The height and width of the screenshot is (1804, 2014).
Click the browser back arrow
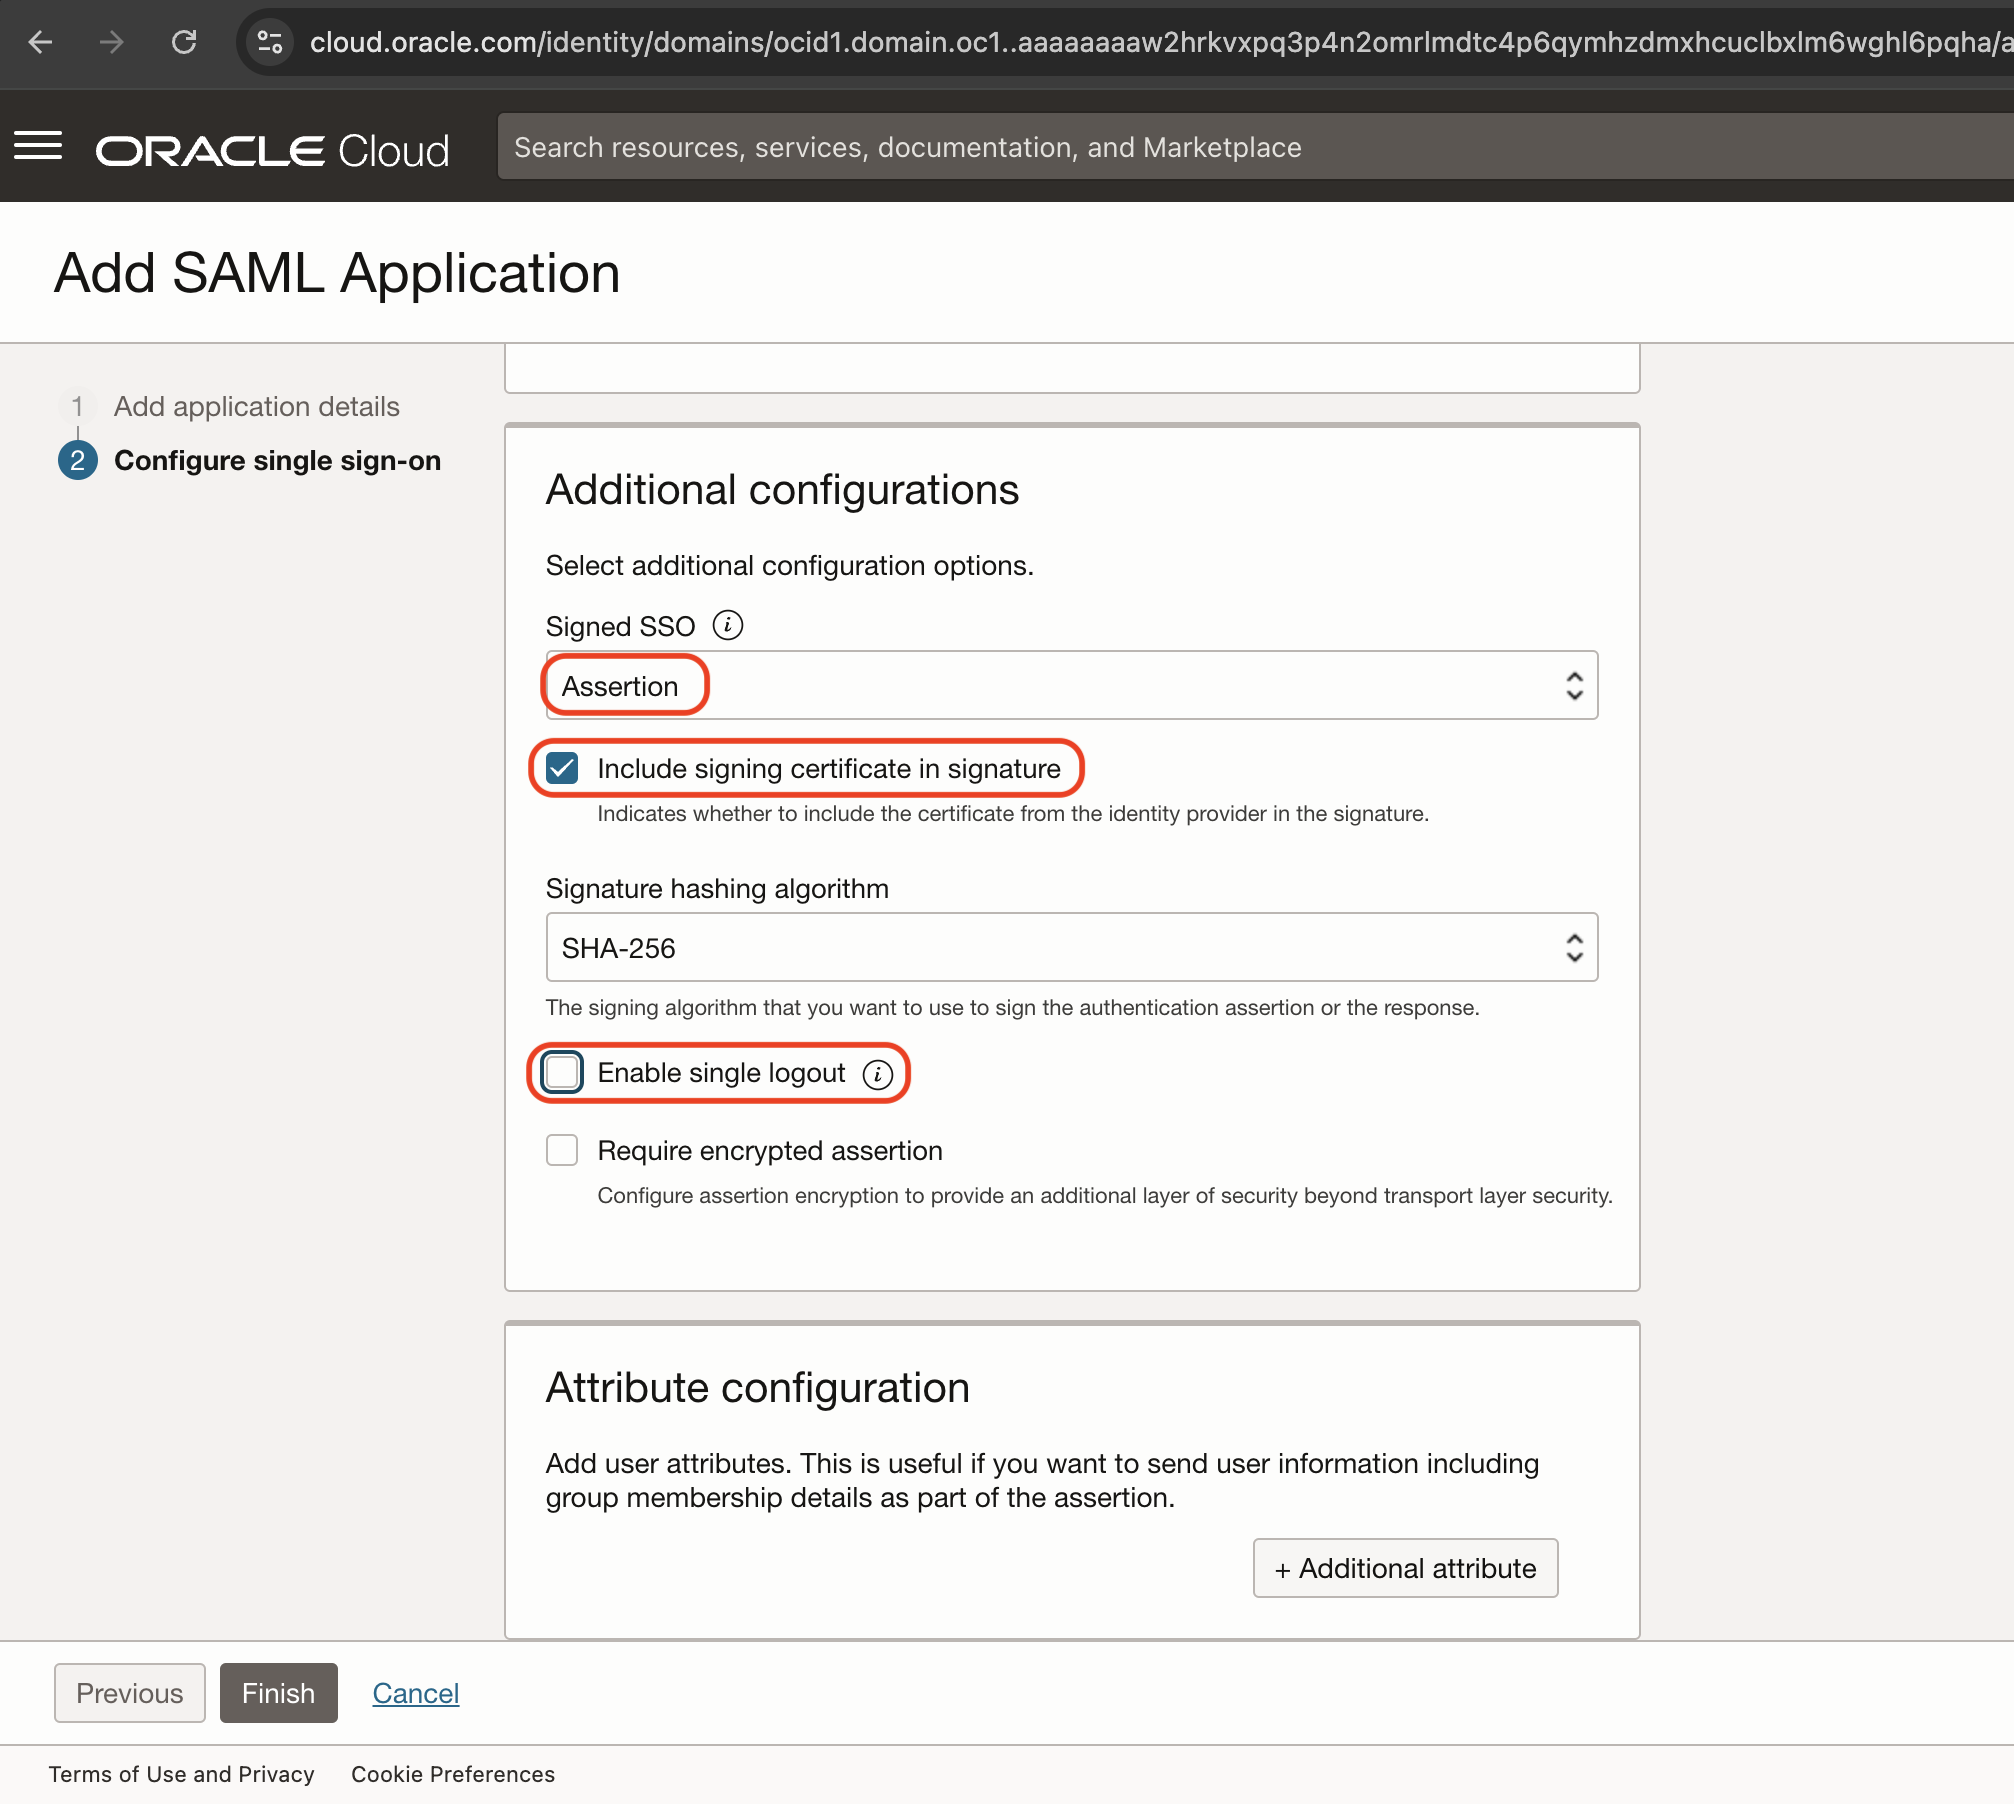pyautogui.click(x=41, y=42)
